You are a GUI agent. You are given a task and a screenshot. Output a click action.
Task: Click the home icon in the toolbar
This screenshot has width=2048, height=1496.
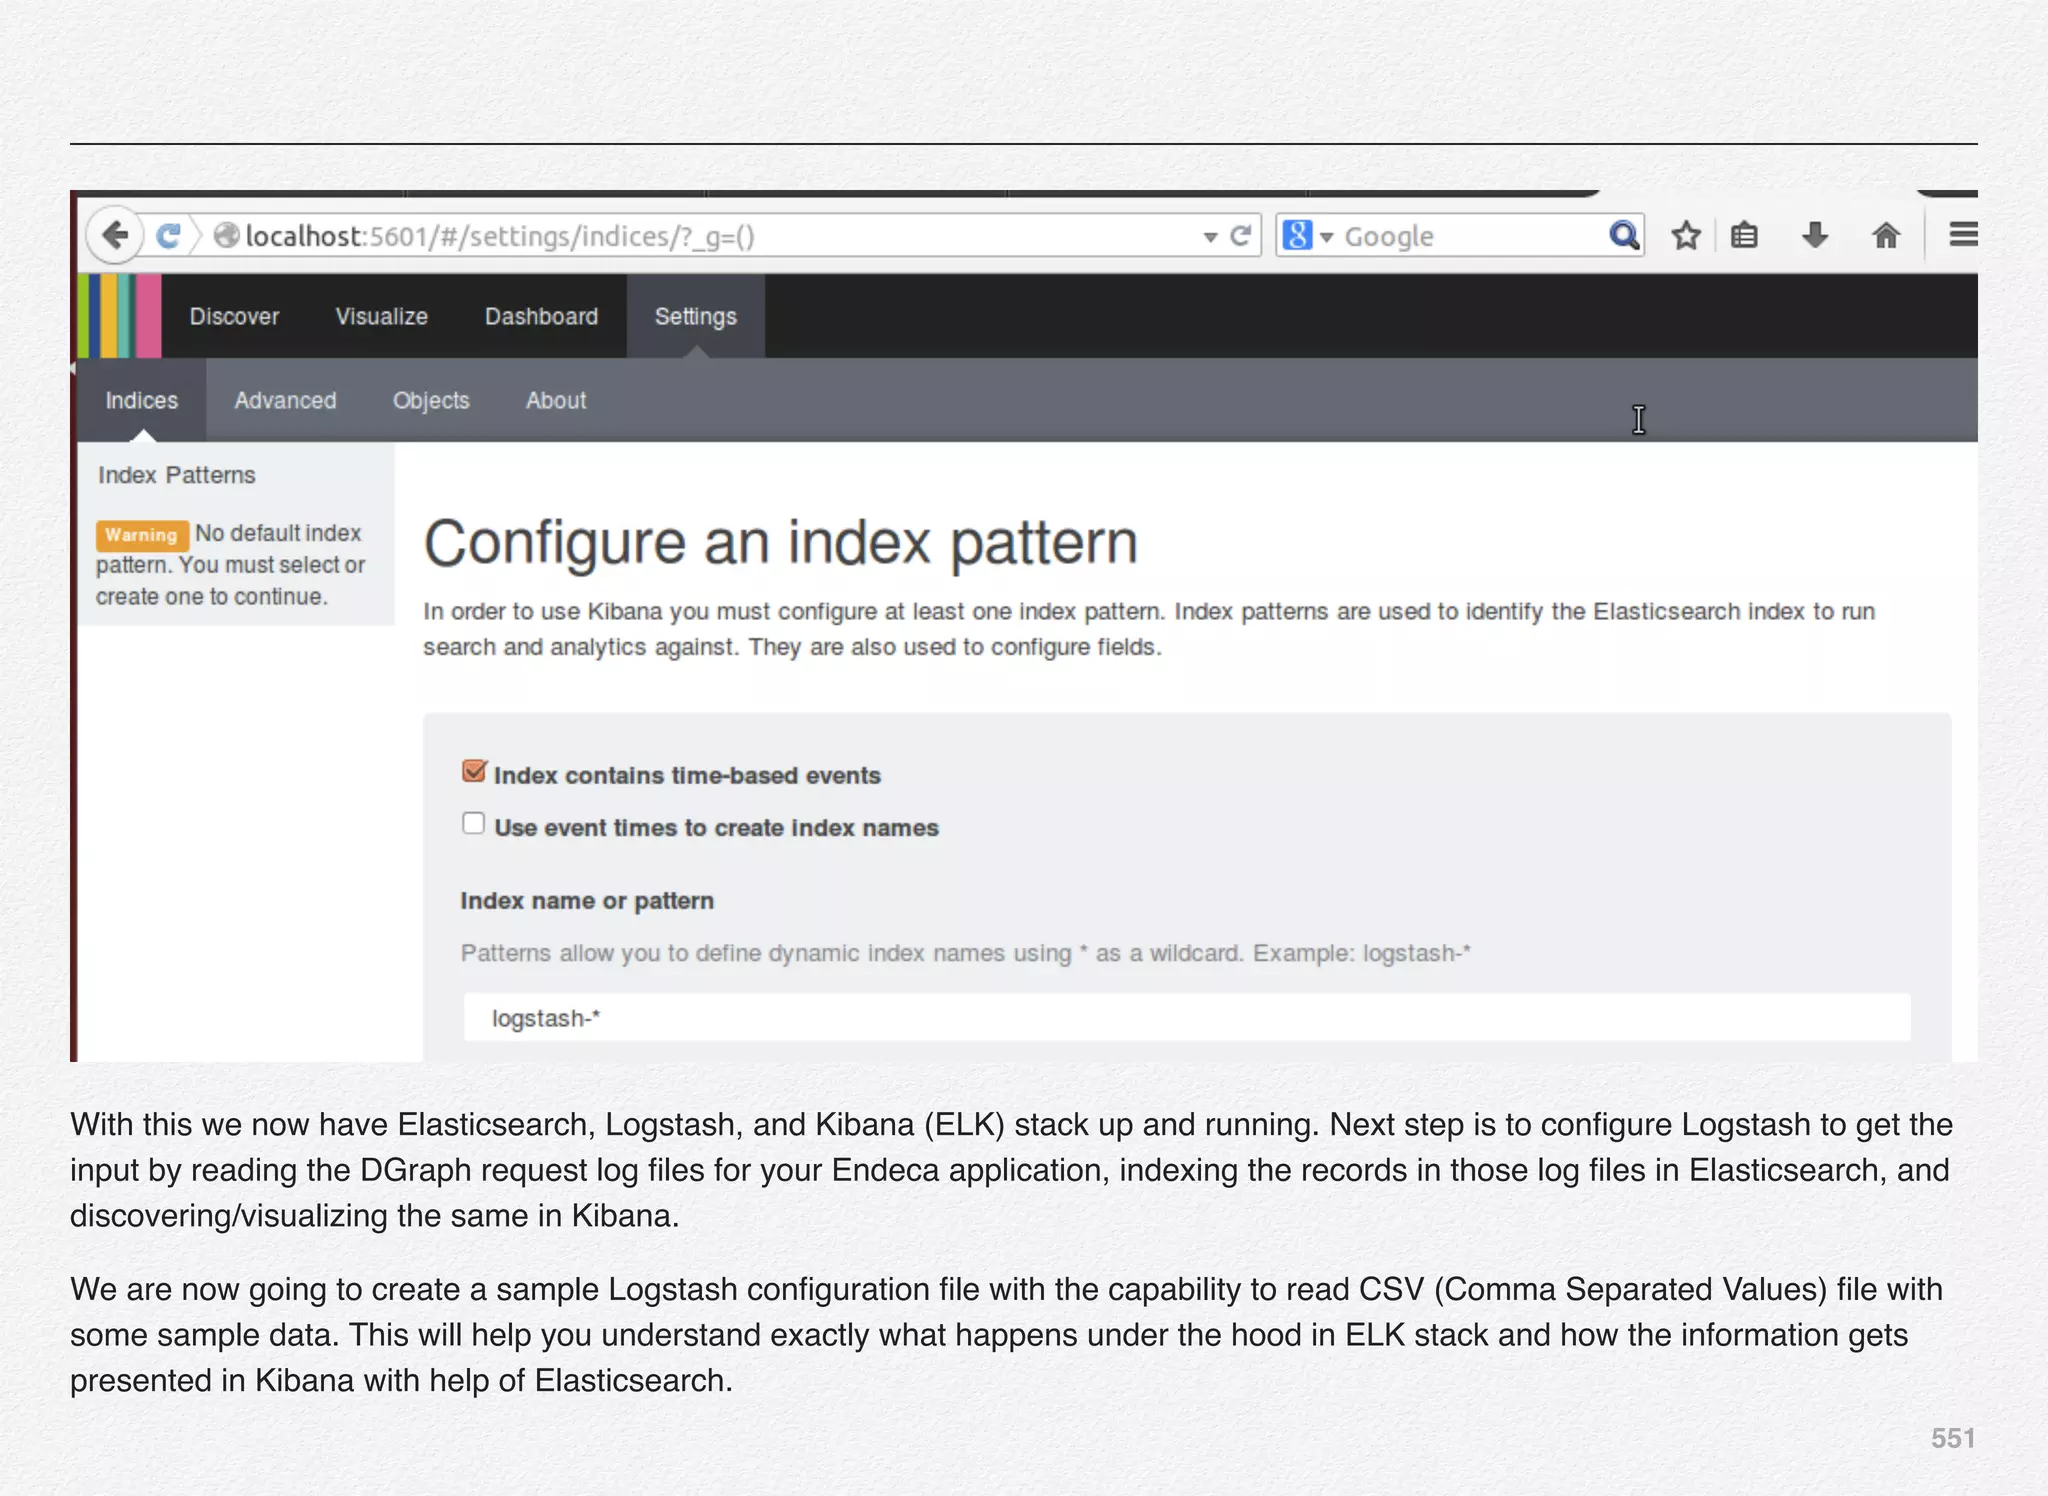tap(1885, 236)
